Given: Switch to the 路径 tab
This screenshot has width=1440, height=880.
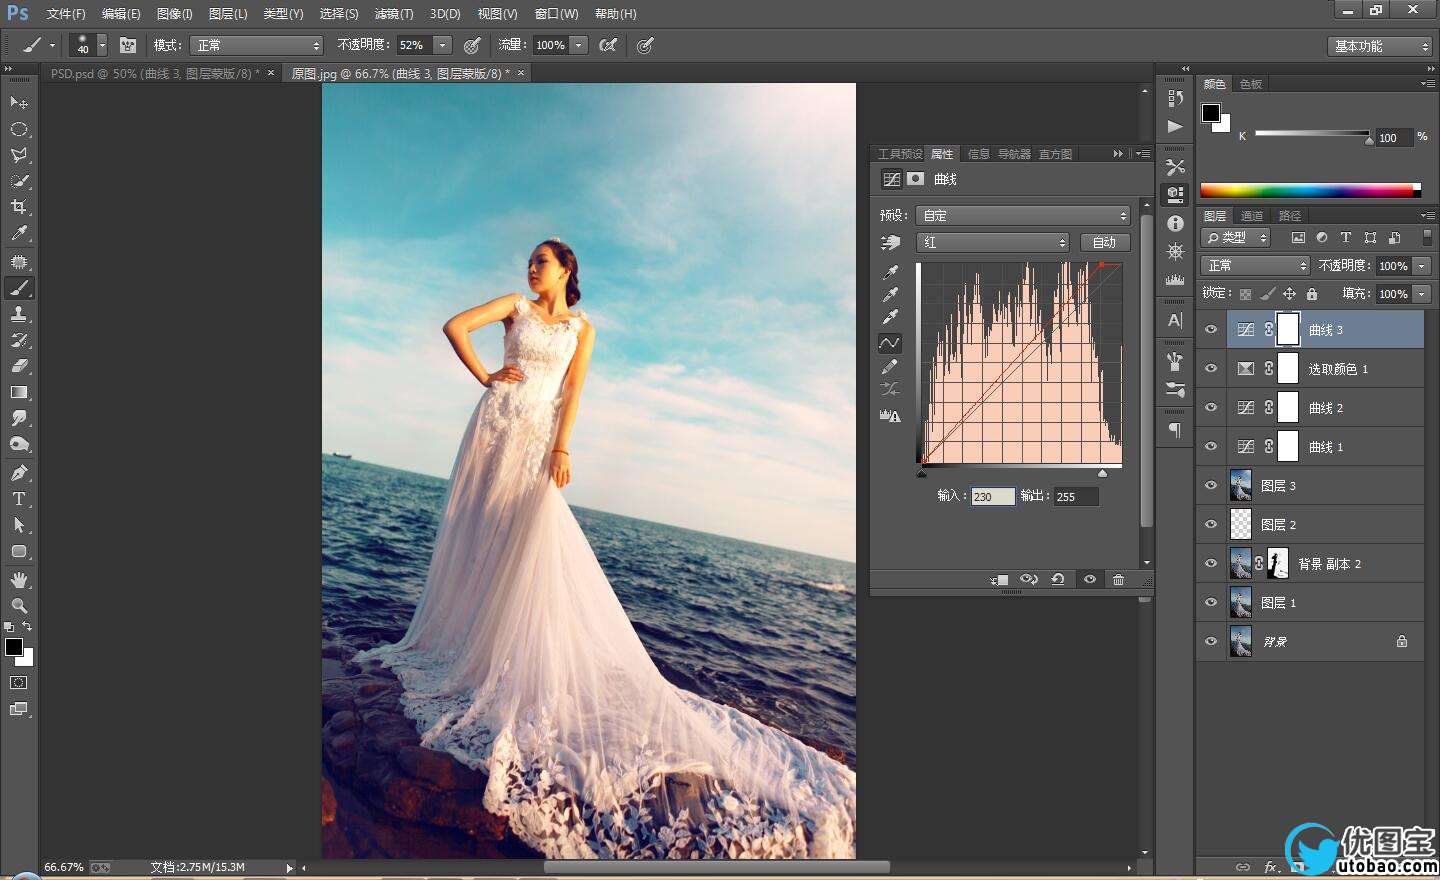Looking at the screenshot, I should coord(1290,216).
